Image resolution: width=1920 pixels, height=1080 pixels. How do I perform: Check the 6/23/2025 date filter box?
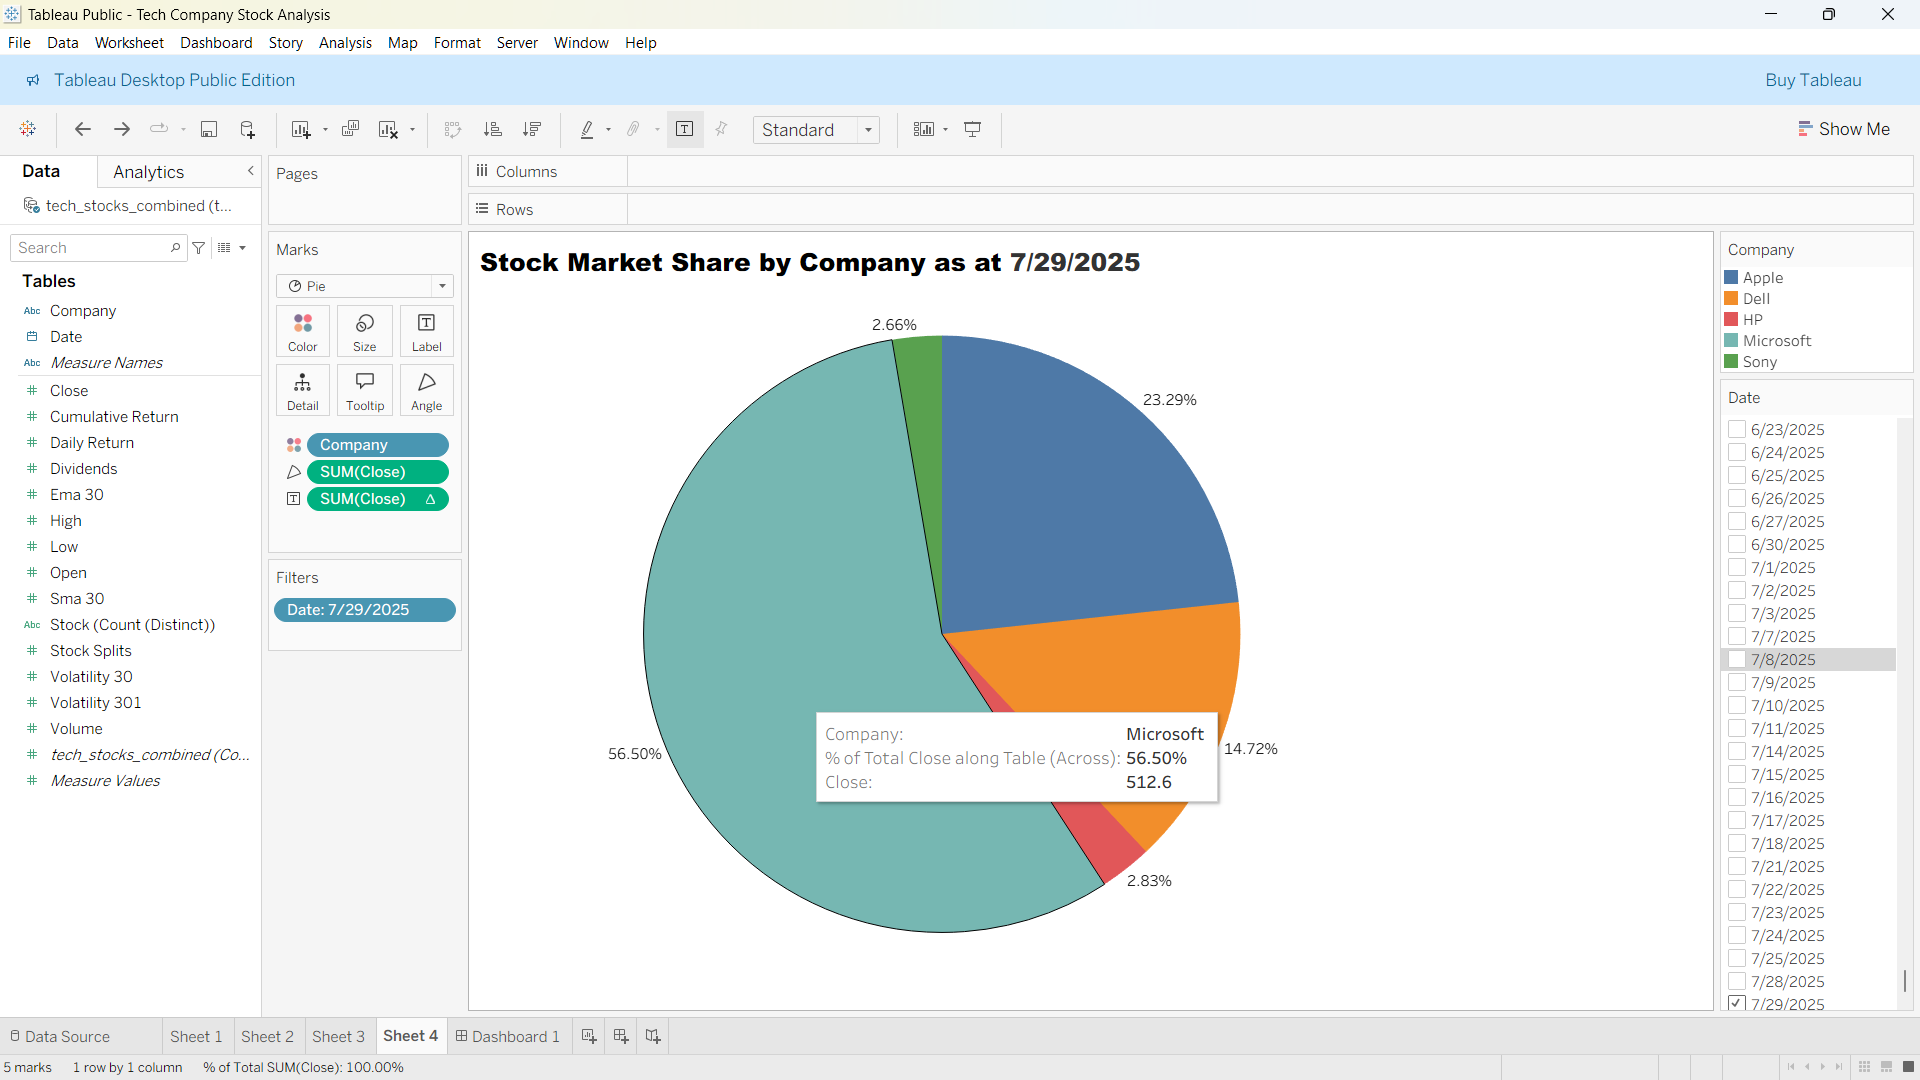click(x=1737, y=429)
